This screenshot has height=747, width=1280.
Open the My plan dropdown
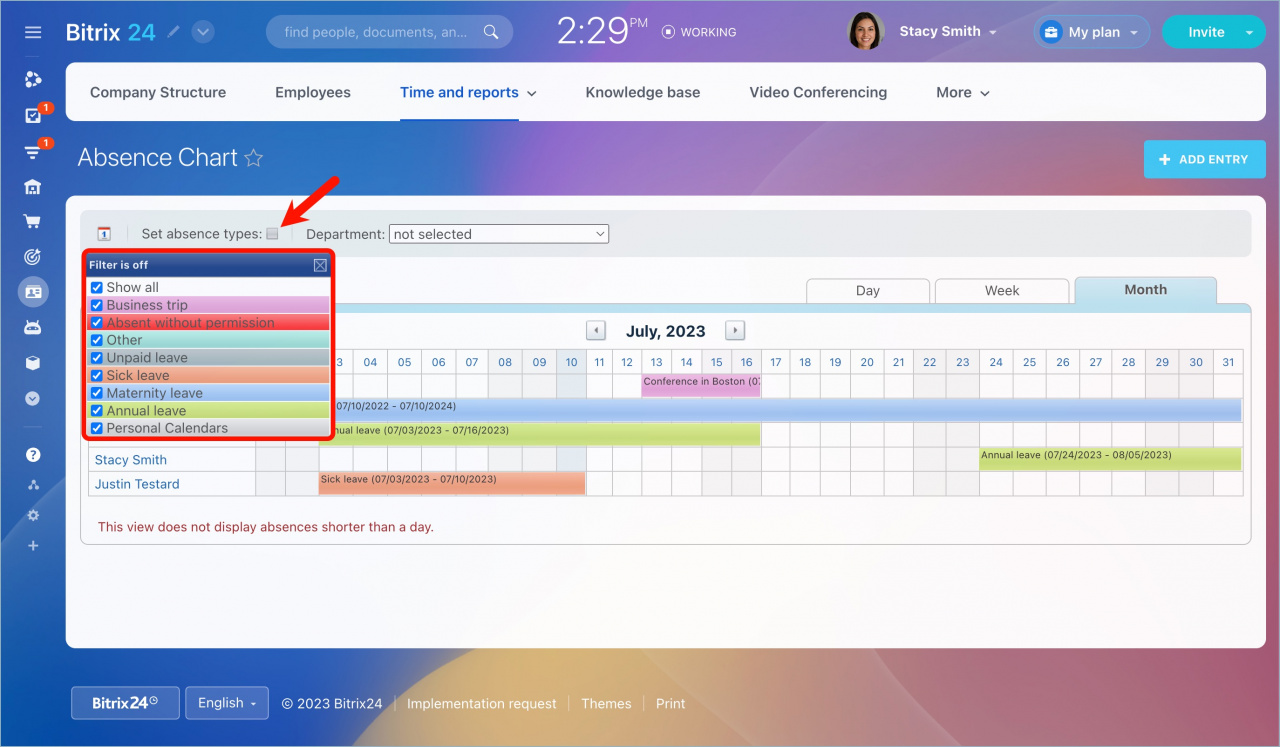1092,32
